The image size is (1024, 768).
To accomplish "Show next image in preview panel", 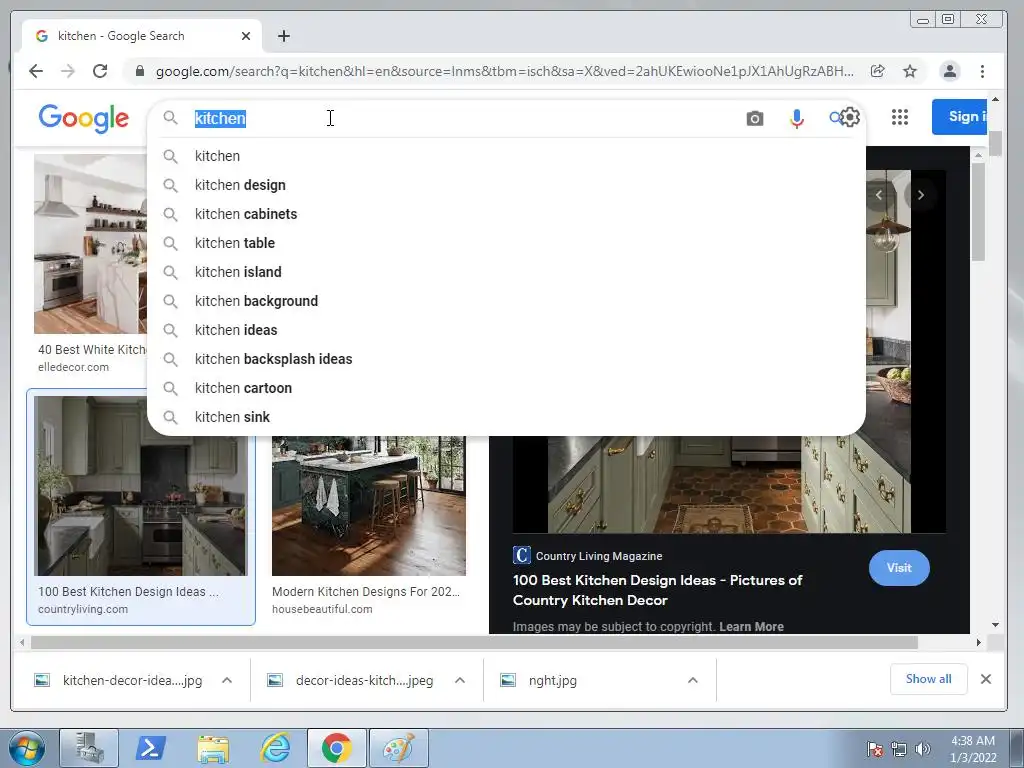I will click(x=921, y=195).
